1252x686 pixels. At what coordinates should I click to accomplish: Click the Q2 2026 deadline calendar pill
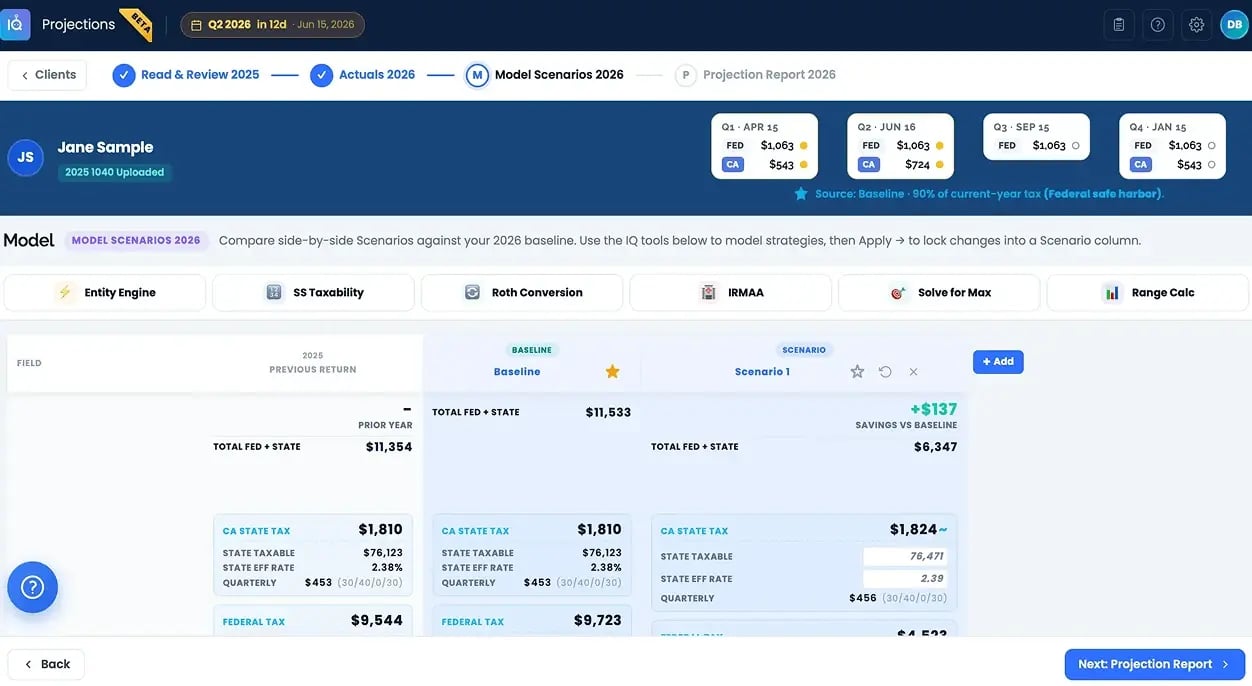pos(272,24)
